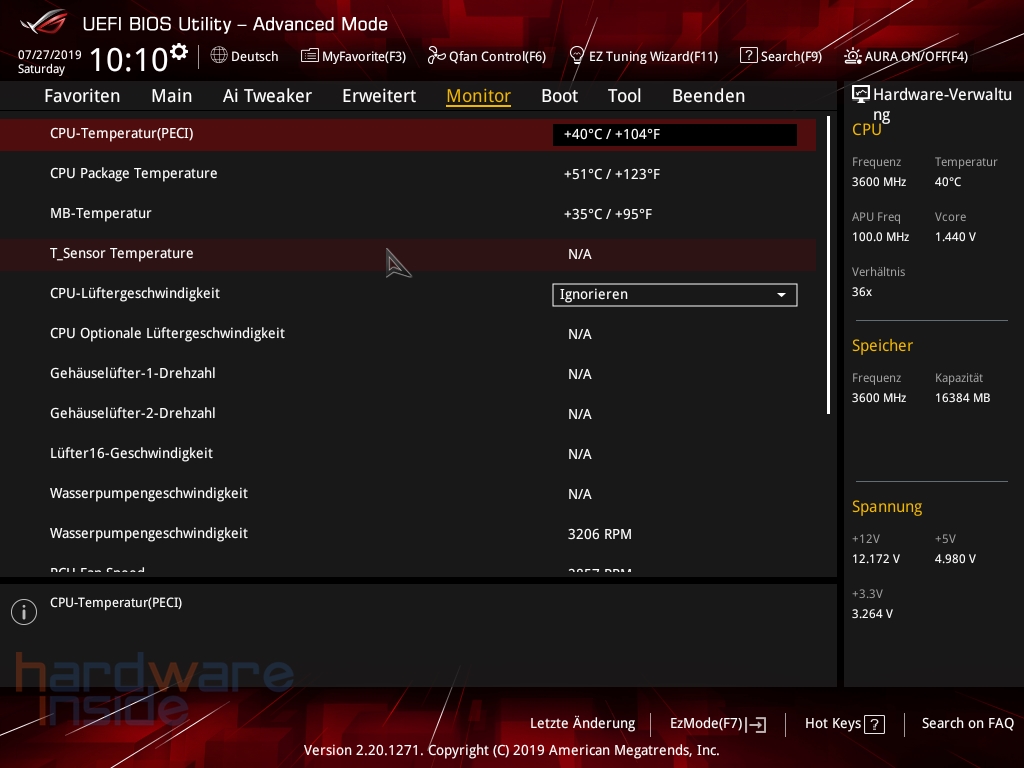This screenshot has height=768, width=1024.
Task: Select Lüfter16-Geschwindigkeit row
Action: point(408,453)
